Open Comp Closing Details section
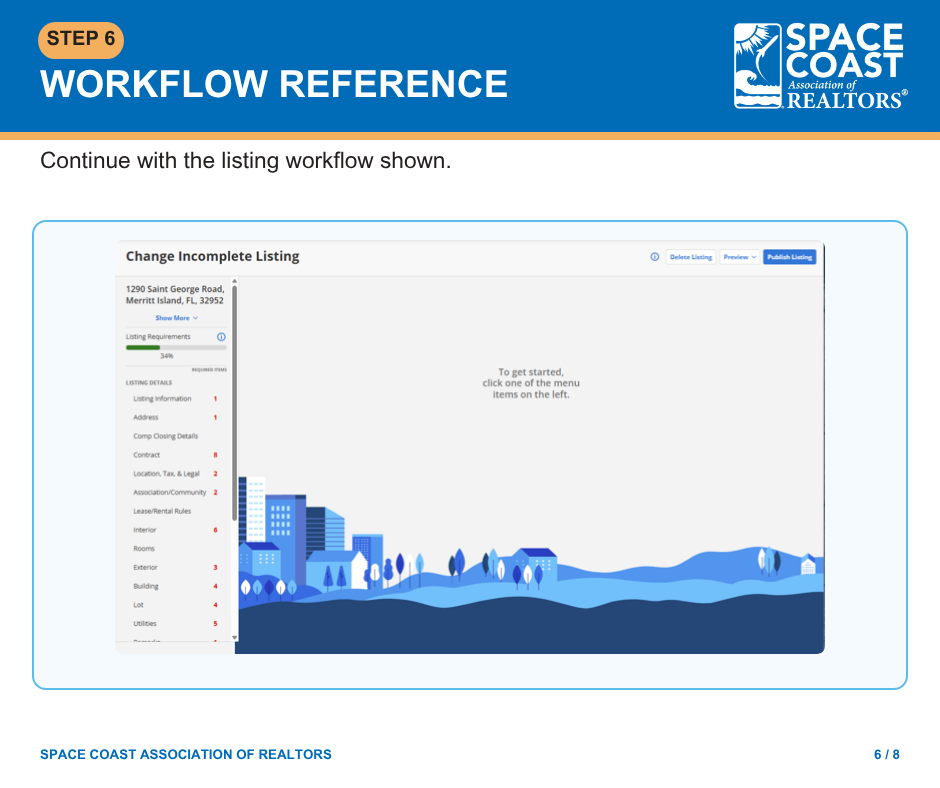Screen dimensions: 940x788 (x=165, y=436)
